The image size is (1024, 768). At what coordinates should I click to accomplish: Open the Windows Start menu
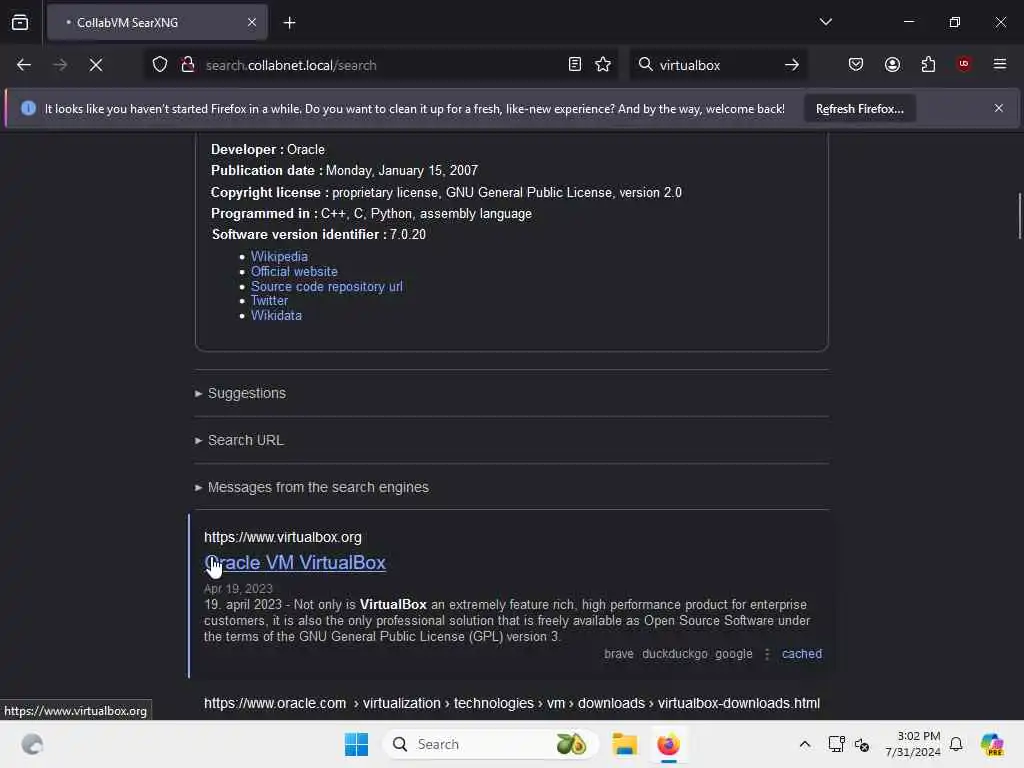[357, 744]
